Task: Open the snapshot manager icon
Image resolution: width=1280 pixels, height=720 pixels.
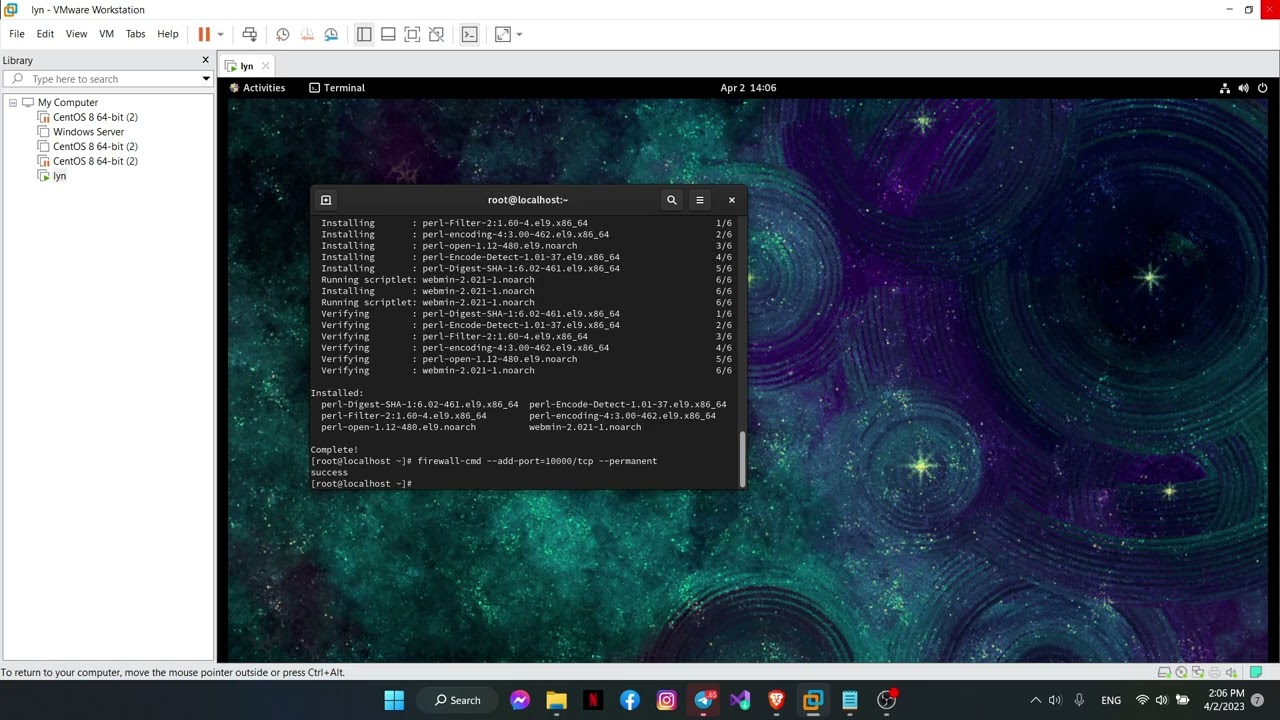Action: (331, 34)
